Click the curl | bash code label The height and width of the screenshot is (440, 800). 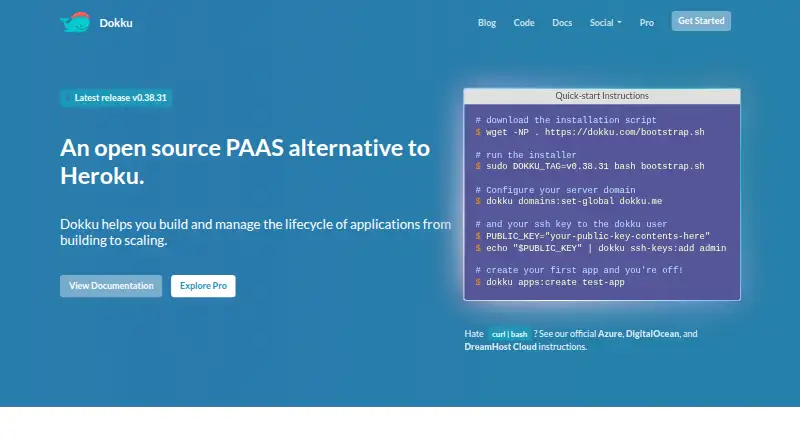[509, 334]
